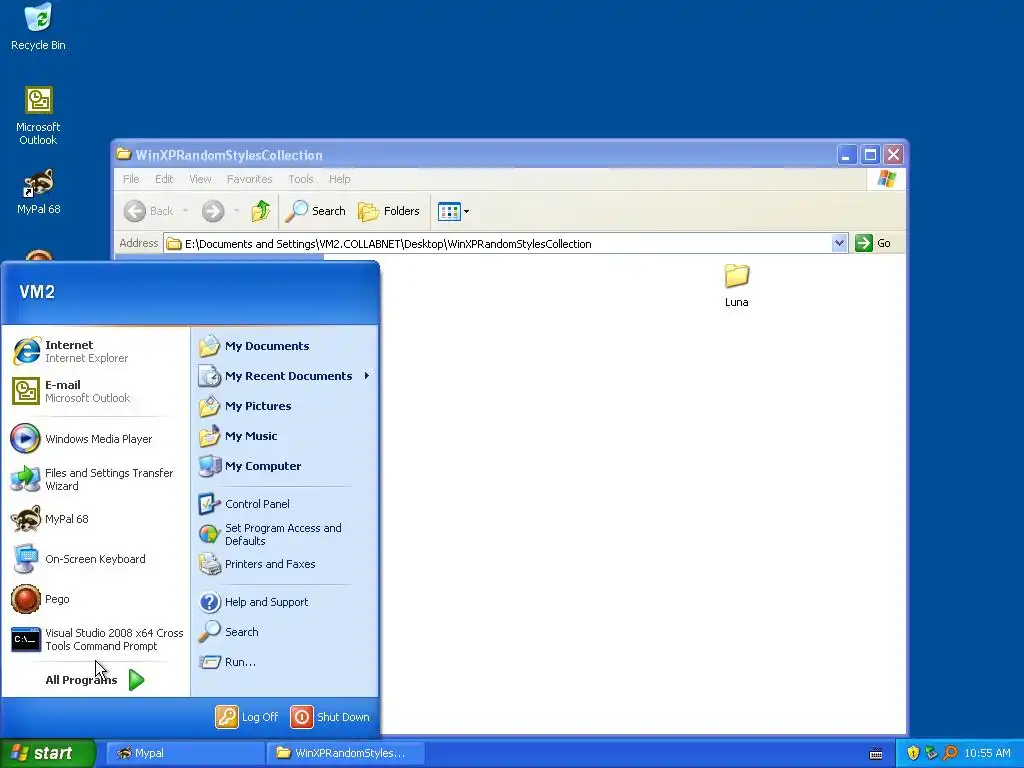Image resolution: width=1024 pixels, height=768 pixels.
Task: Click the Shut Down button
Action: 330,717
